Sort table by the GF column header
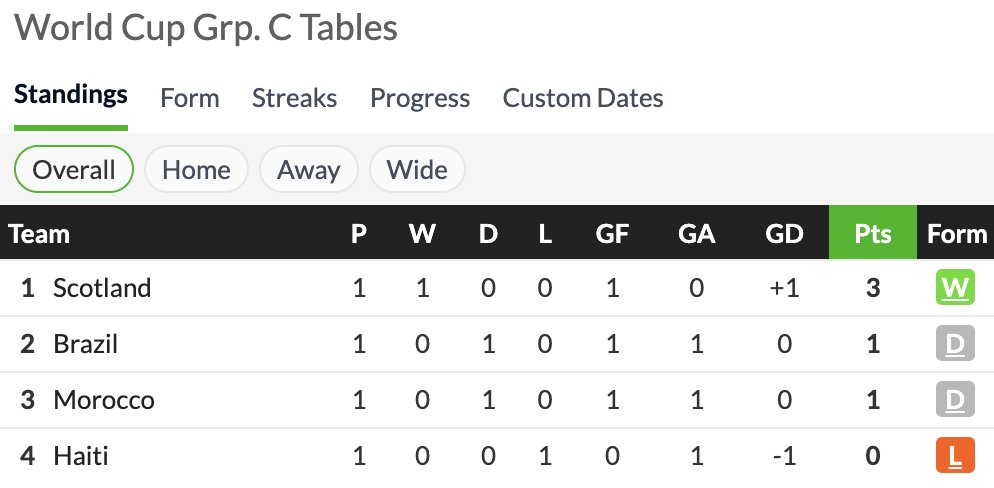This screenshot has width=994, height=488. pyautogui.click(x=612, y=233)
